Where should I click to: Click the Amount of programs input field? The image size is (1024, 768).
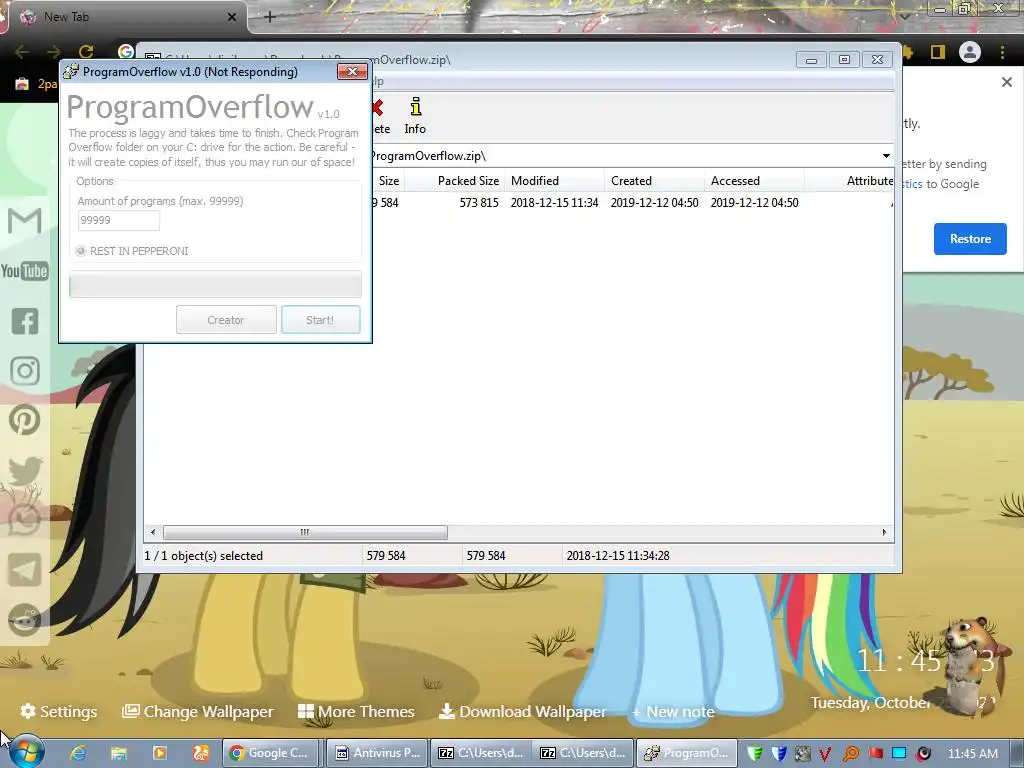[118, 220]
